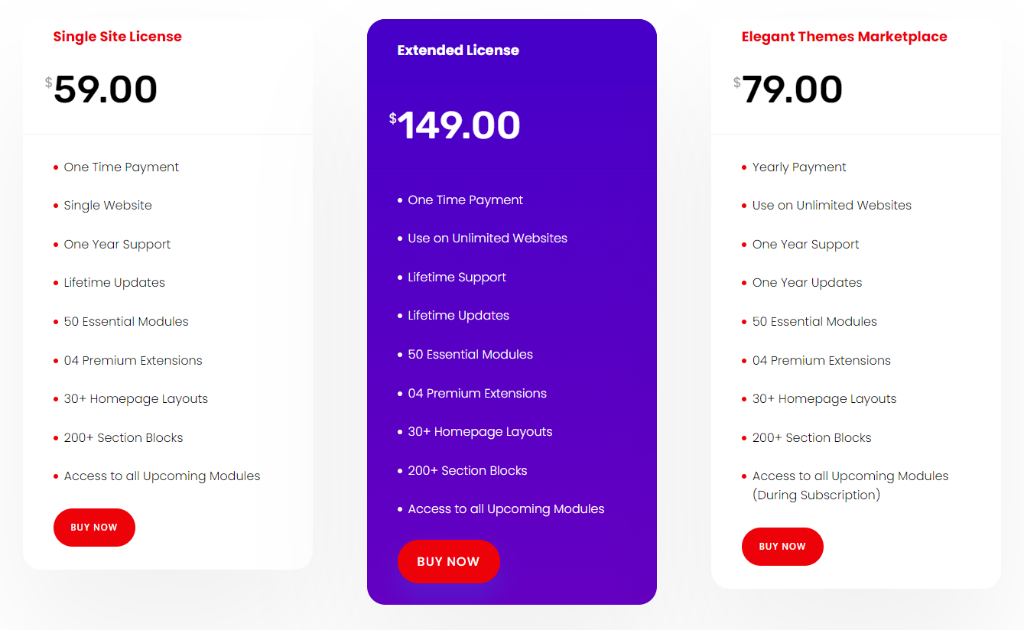The height and width of the screenshot is (630, 1024).
Task: Click 200+ Section Blocks in Extended License
Action: 467,471
